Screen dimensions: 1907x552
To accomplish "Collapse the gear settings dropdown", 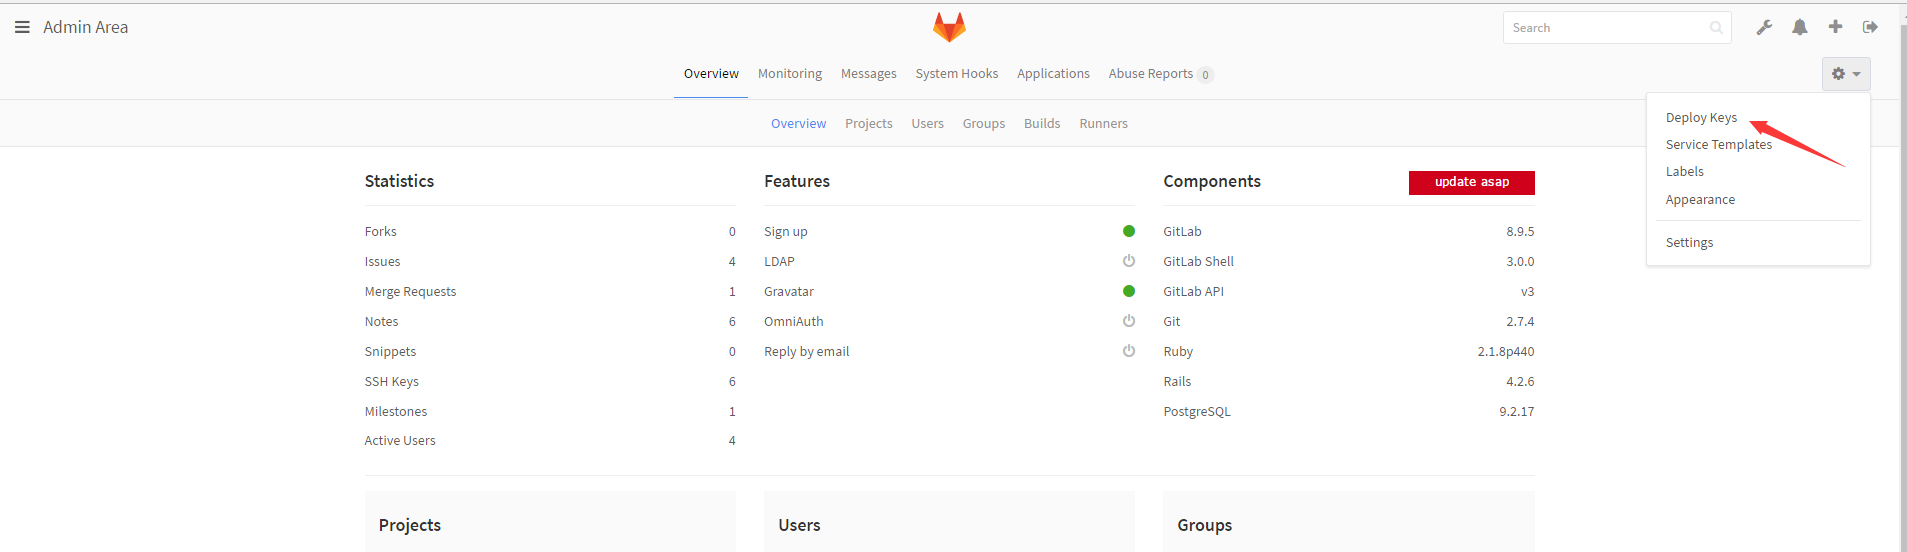I will point(1845,74).
